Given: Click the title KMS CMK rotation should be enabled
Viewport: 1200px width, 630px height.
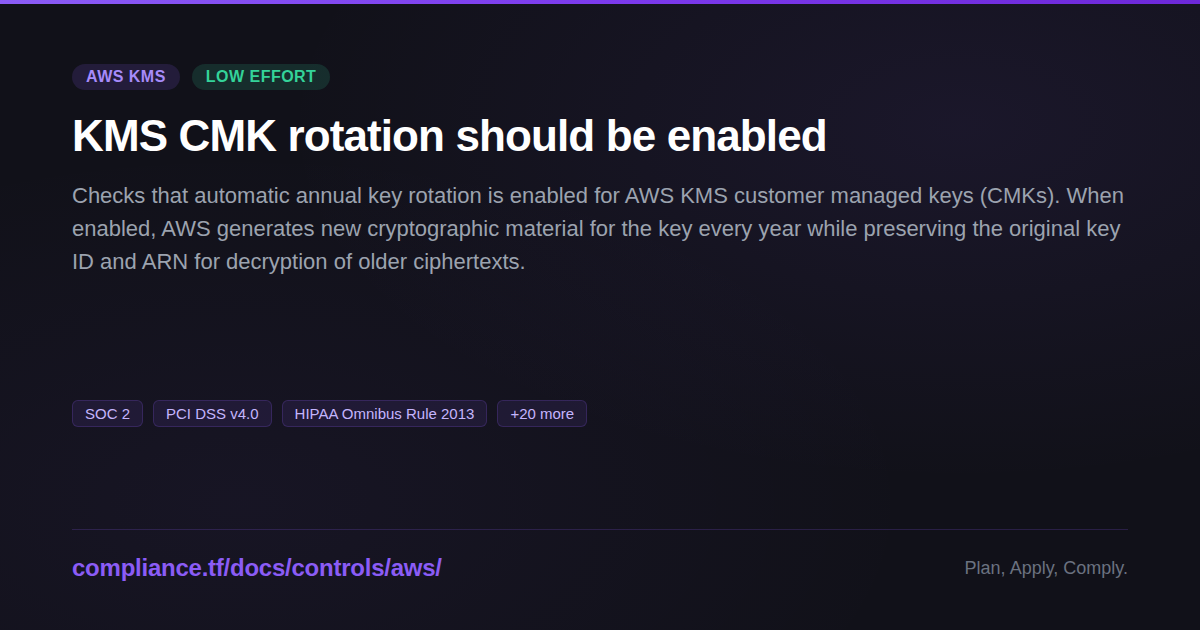Looking at the screenshot, I should (449, 136).
